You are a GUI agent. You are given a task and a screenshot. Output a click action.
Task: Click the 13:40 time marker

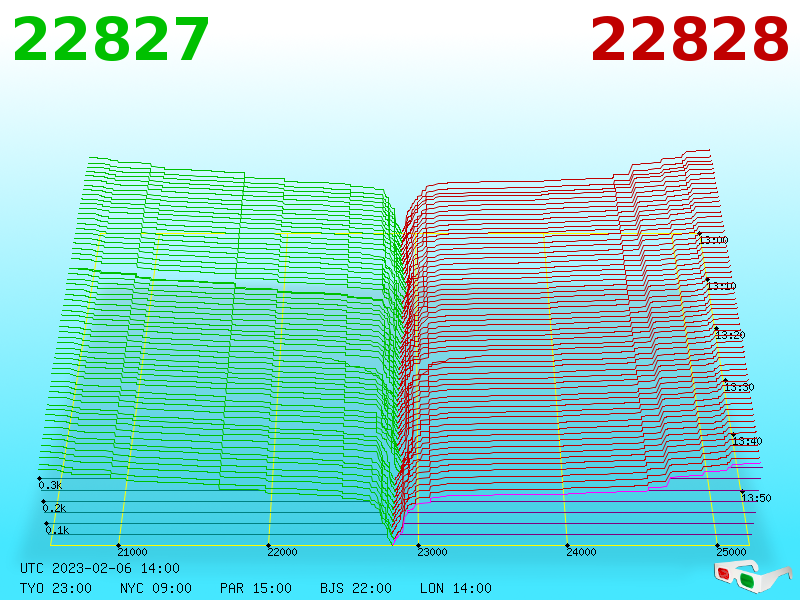coord(747,441)
